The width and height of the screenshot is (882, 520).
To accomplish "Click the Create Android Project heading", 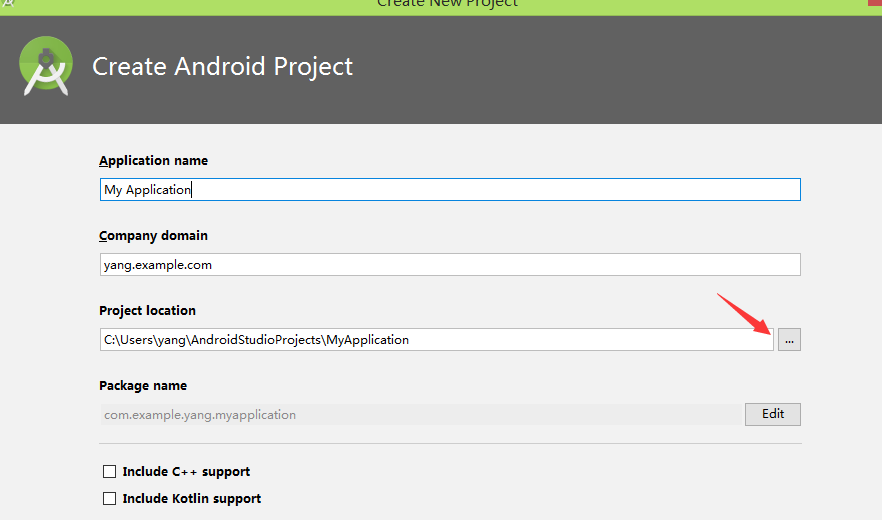I will [222, 66].
